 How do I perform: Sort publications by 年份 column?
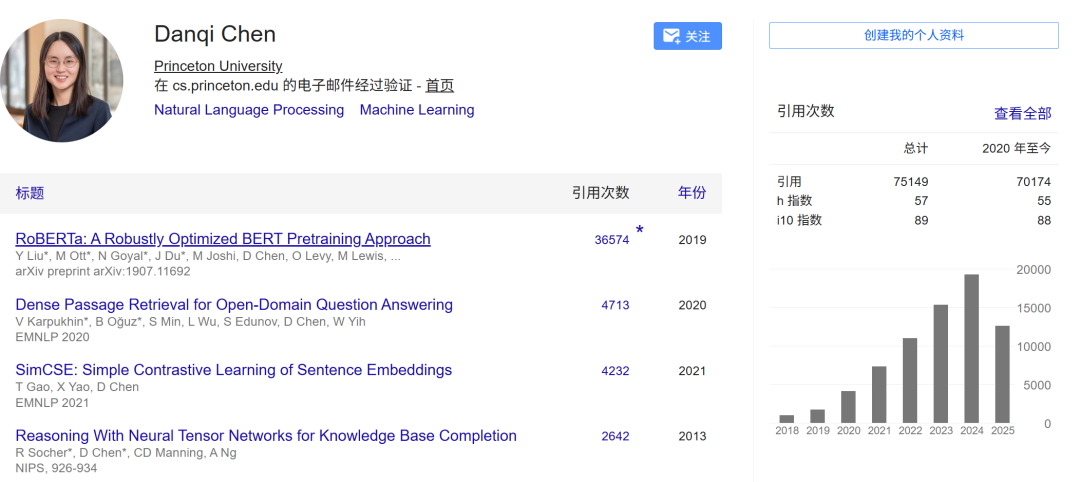tap(692, 193)
